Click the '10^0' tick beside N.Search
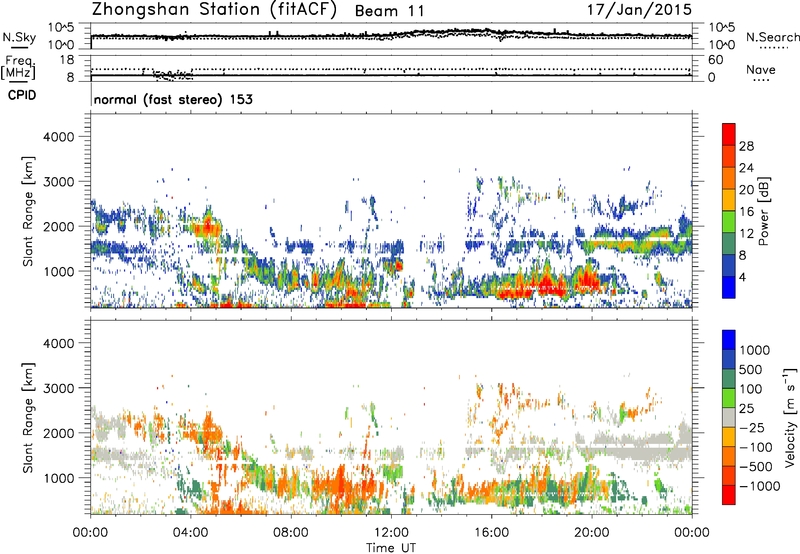 (x=722, y=45)
